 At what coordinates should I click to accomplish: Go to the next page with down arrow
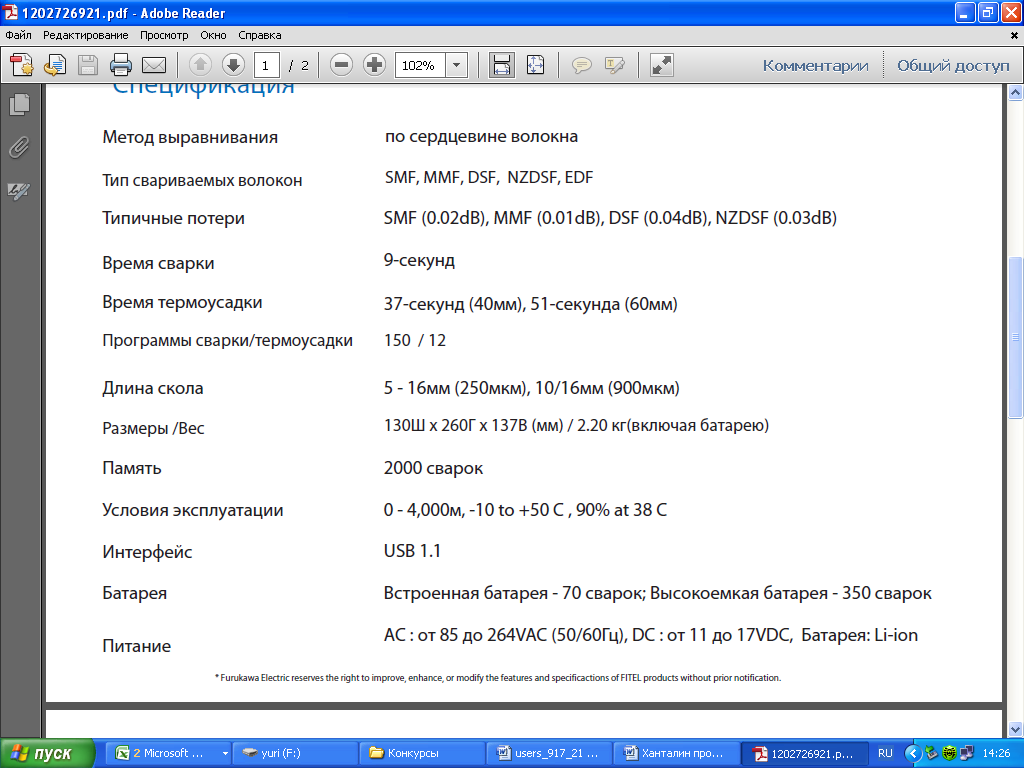coord(233,65)
